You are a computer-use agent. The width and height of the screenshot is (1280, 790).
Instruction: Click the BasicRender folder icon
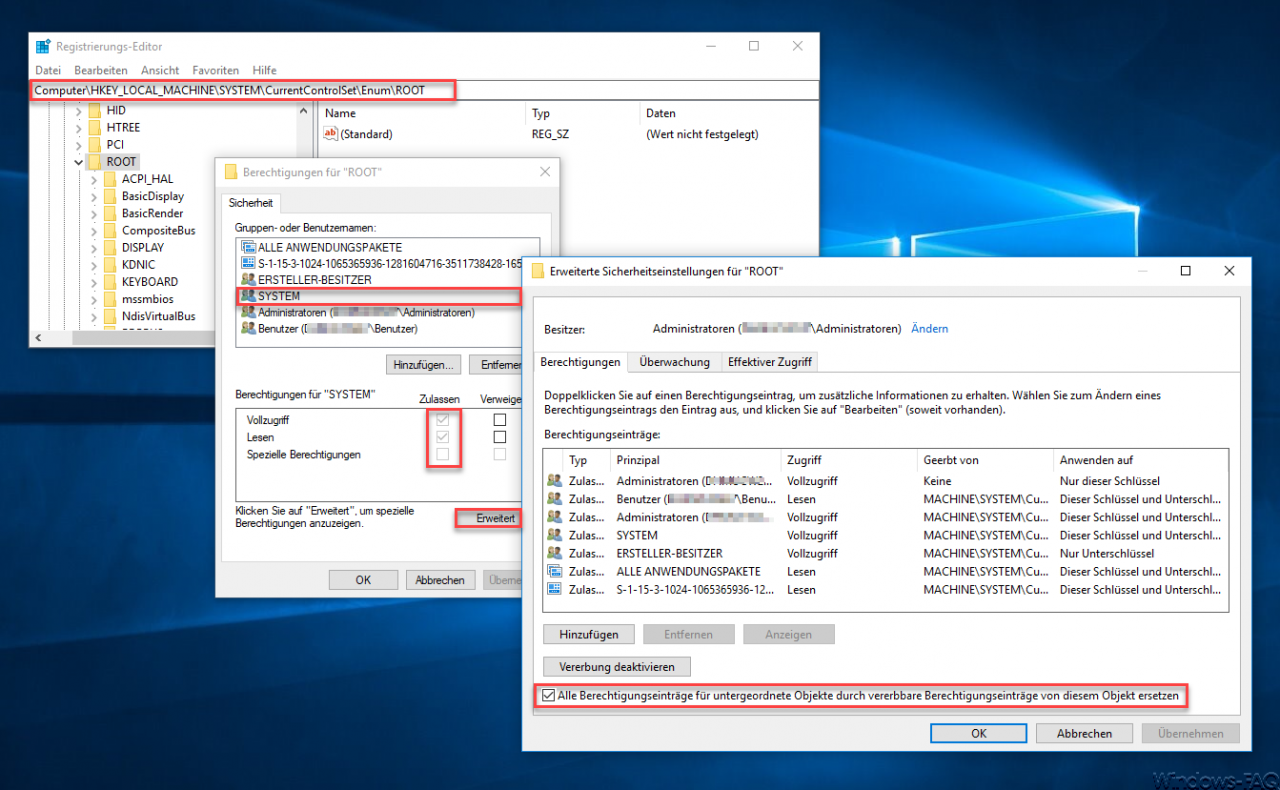tap(110, 213)
